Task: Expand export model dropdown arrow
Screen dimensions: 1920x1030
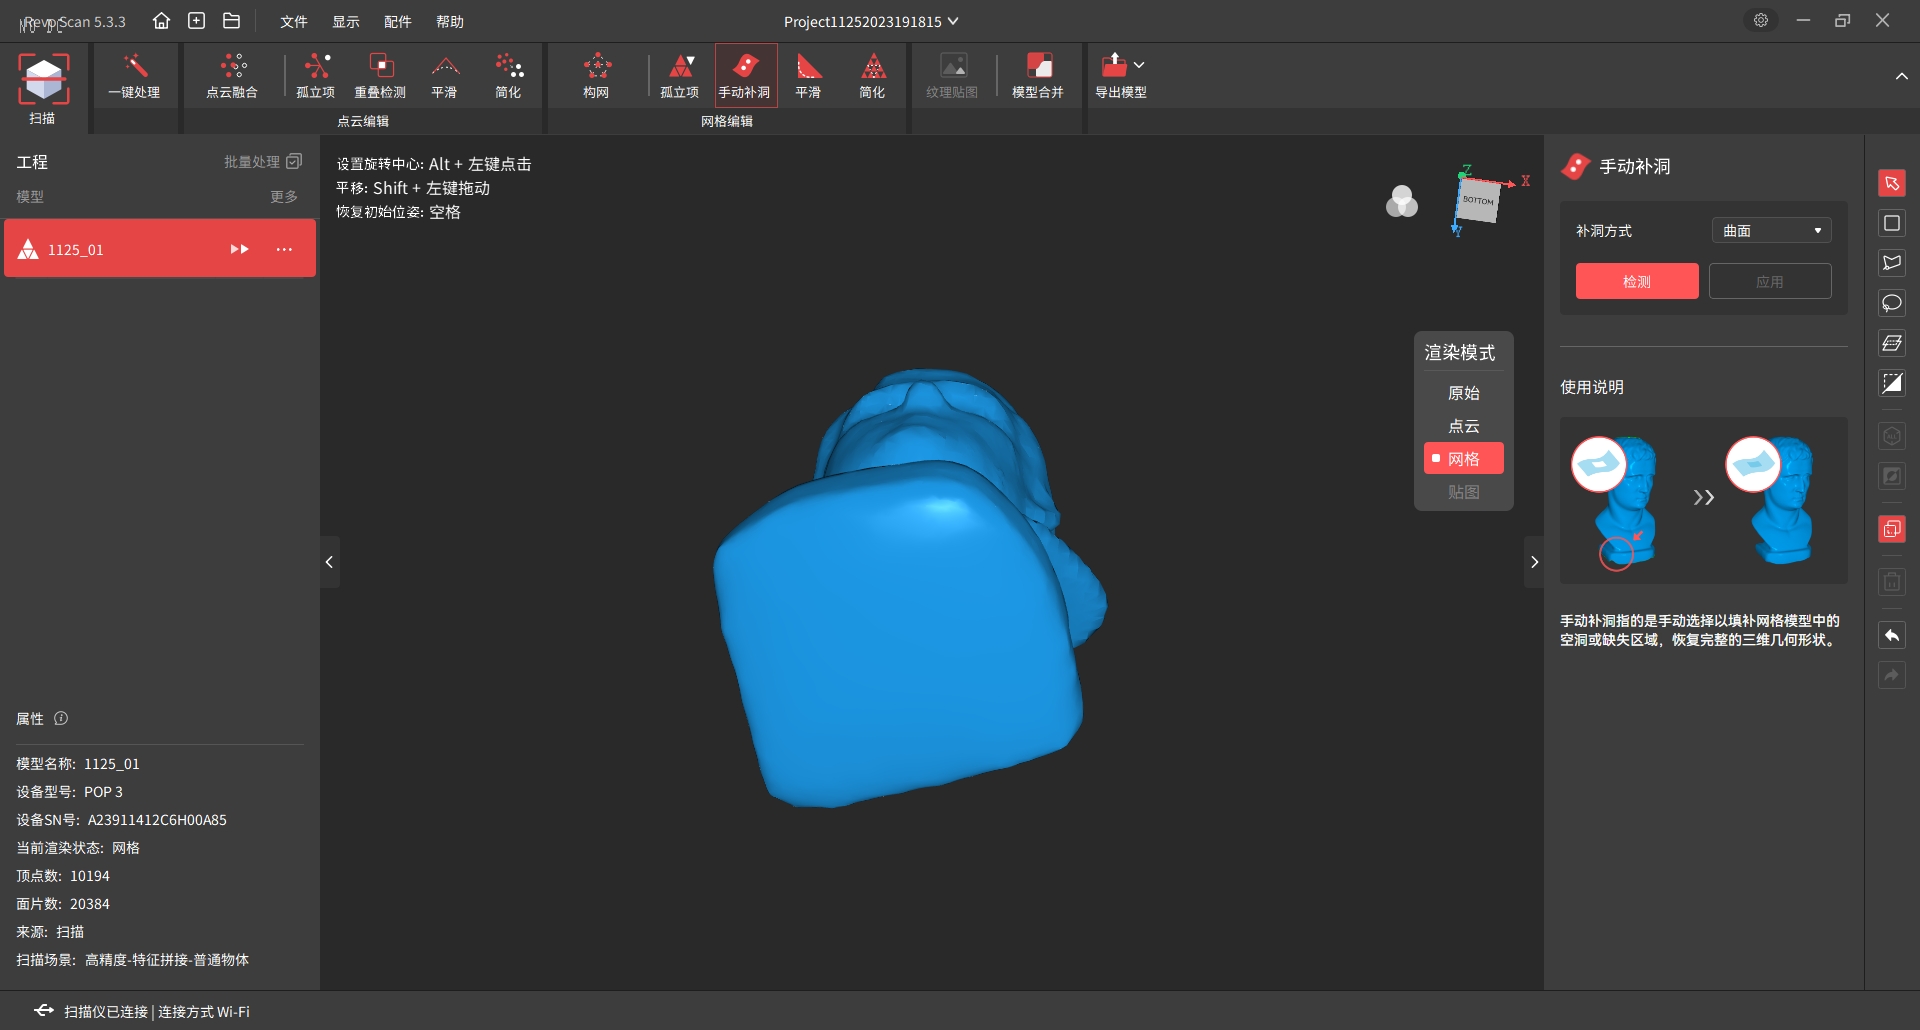Action: 1139,65
